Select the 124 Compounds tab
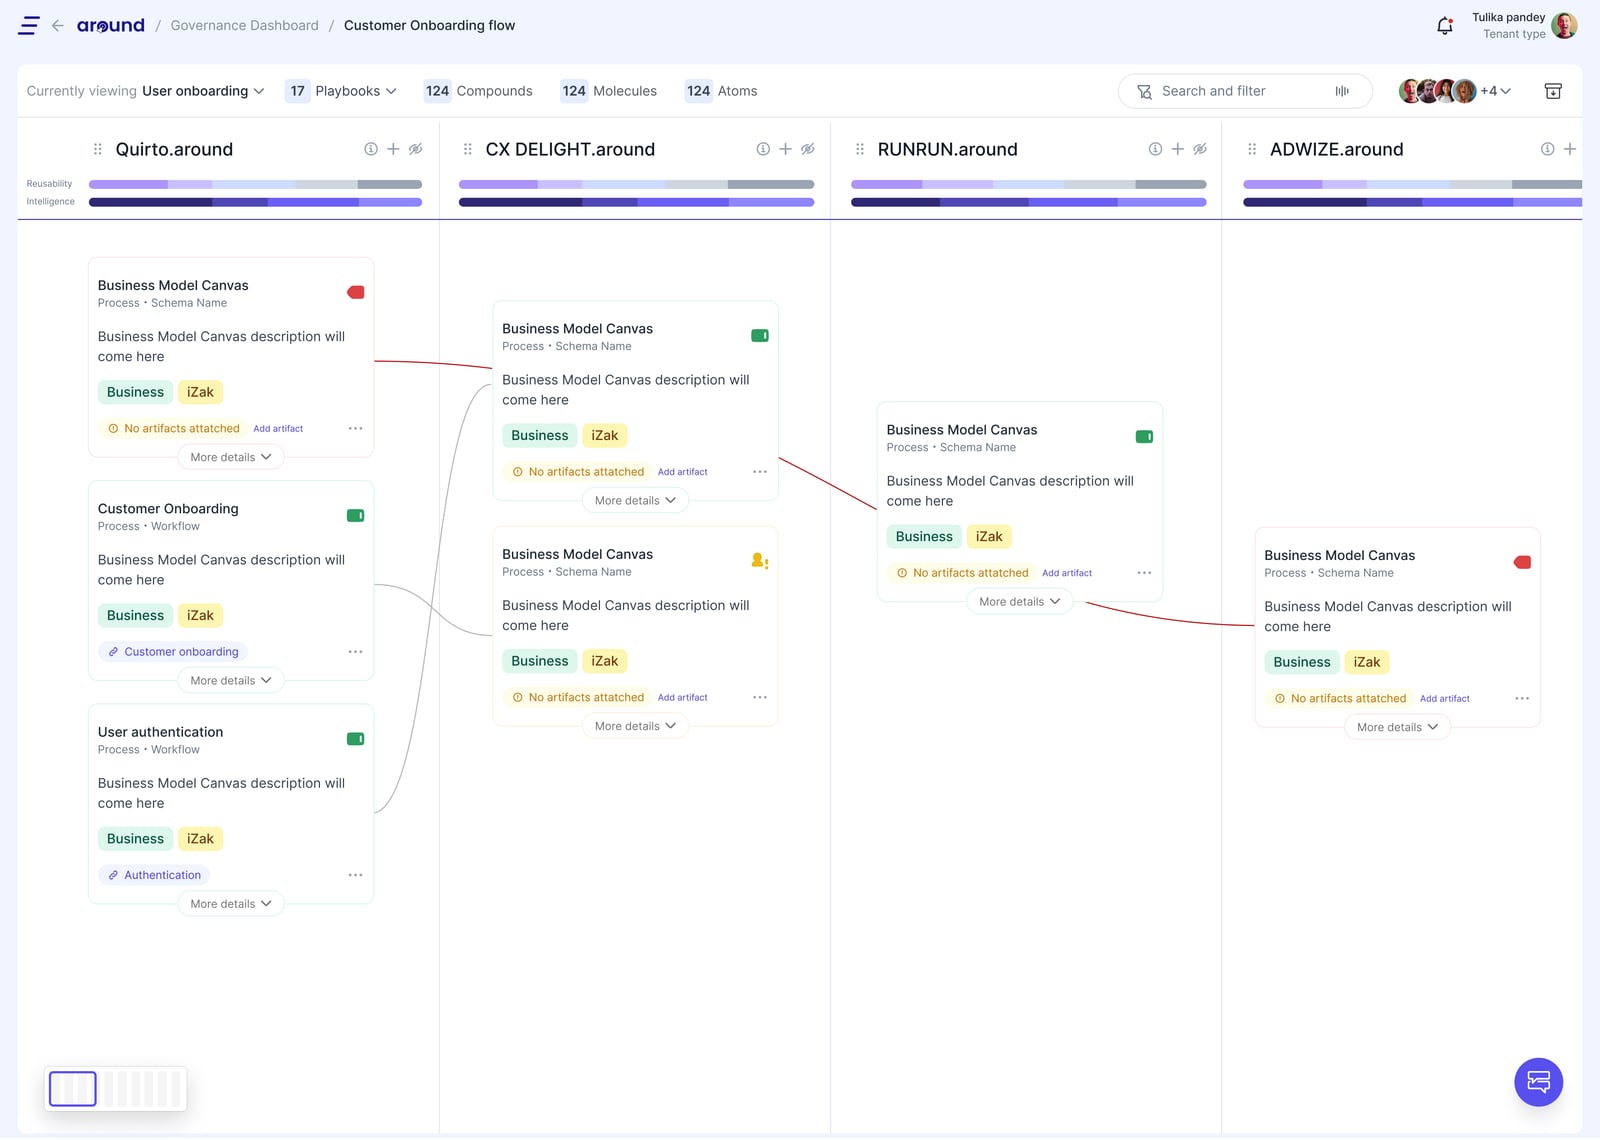The height and width of the screenshot is (1140, 1600). [x=478, y=91]
